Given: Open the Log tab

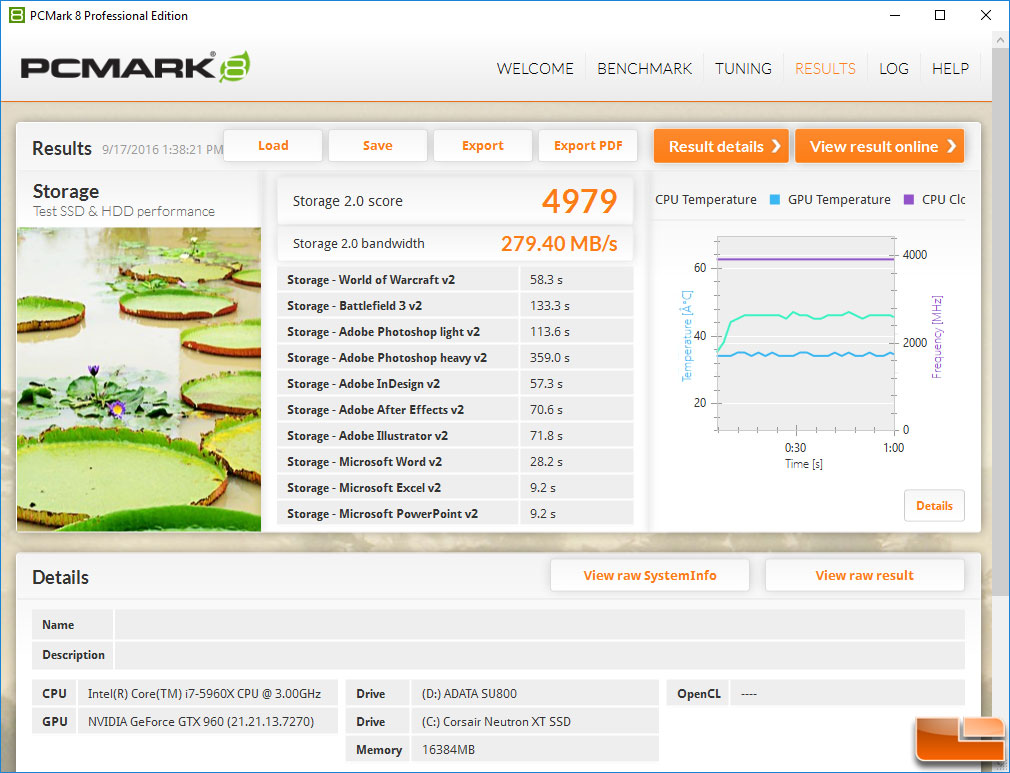Looking at the screenshot, I should [x=894, y=68].
